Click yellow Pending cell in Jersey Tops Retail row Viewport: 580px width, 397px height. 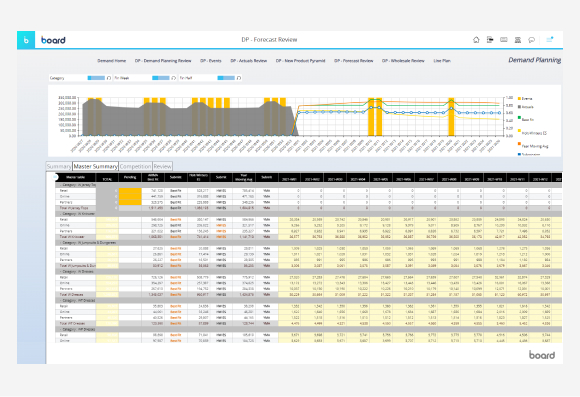coord(130,191)
